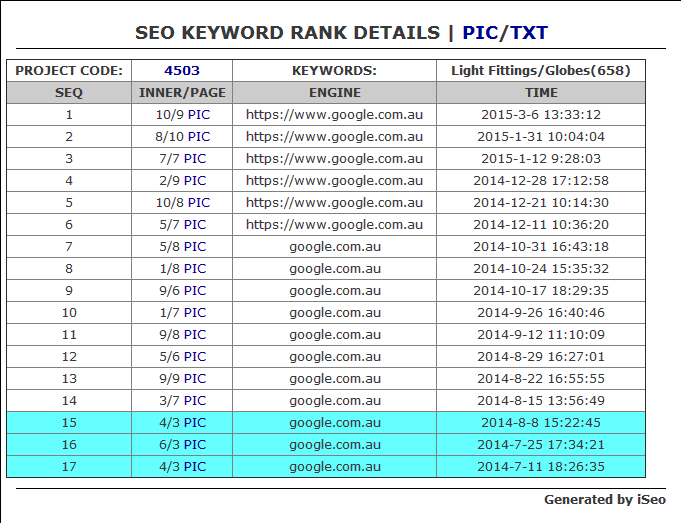
Task: Open PIC link for 3/7 entry
Action: pos(195,401)
